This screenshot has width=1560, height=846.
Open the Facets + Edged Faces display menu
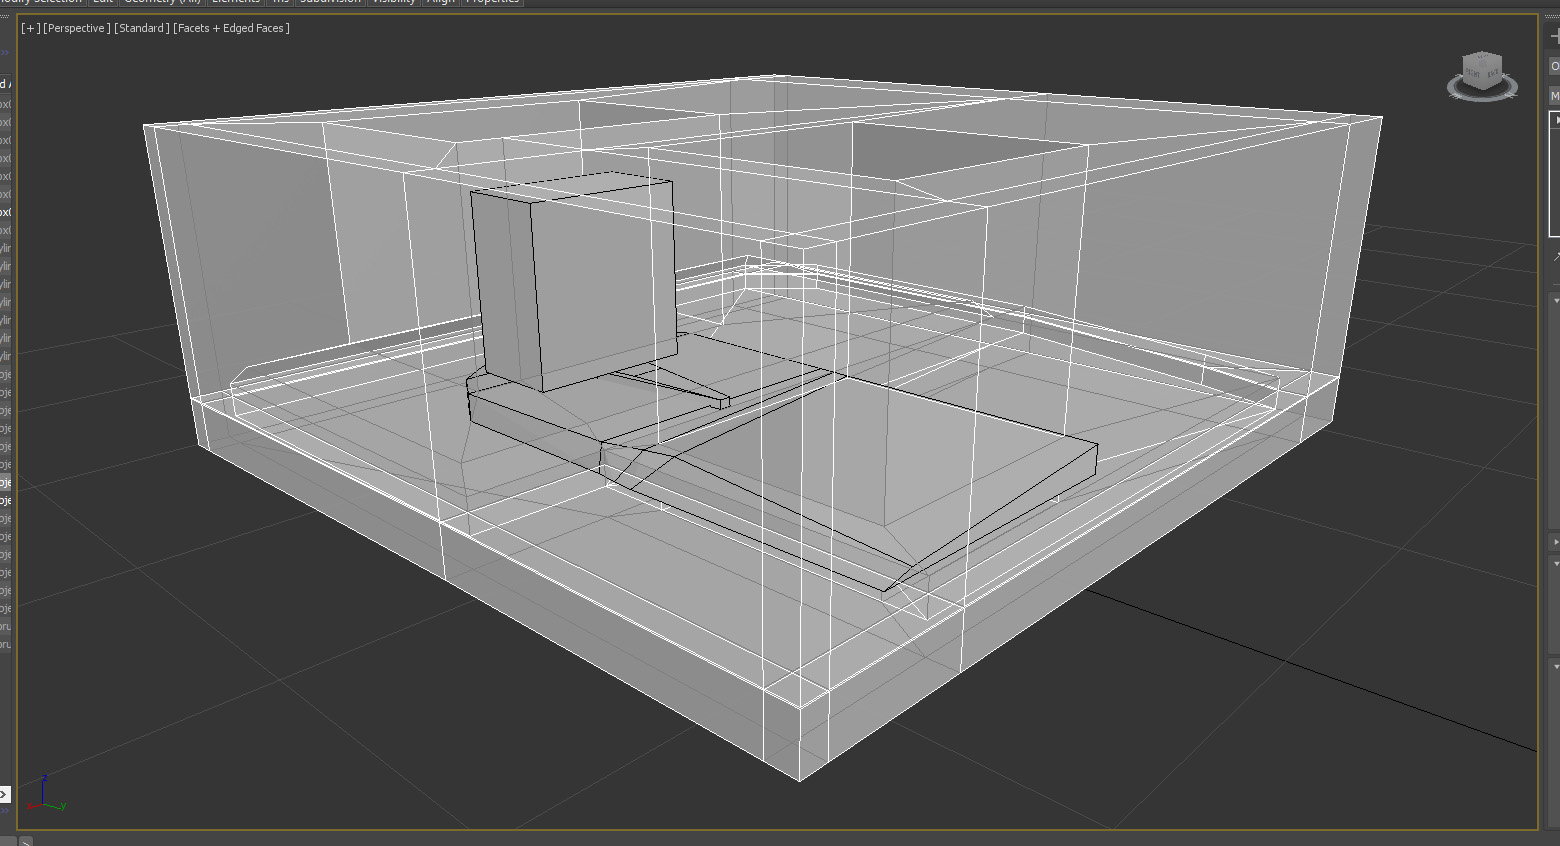point(231,28)
